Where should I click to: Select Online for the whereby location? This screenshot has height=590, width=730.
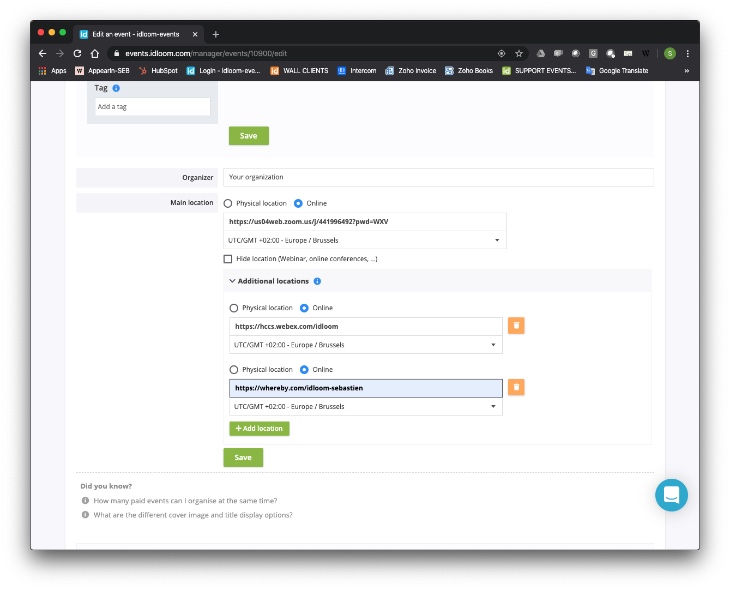pos(304,370)
